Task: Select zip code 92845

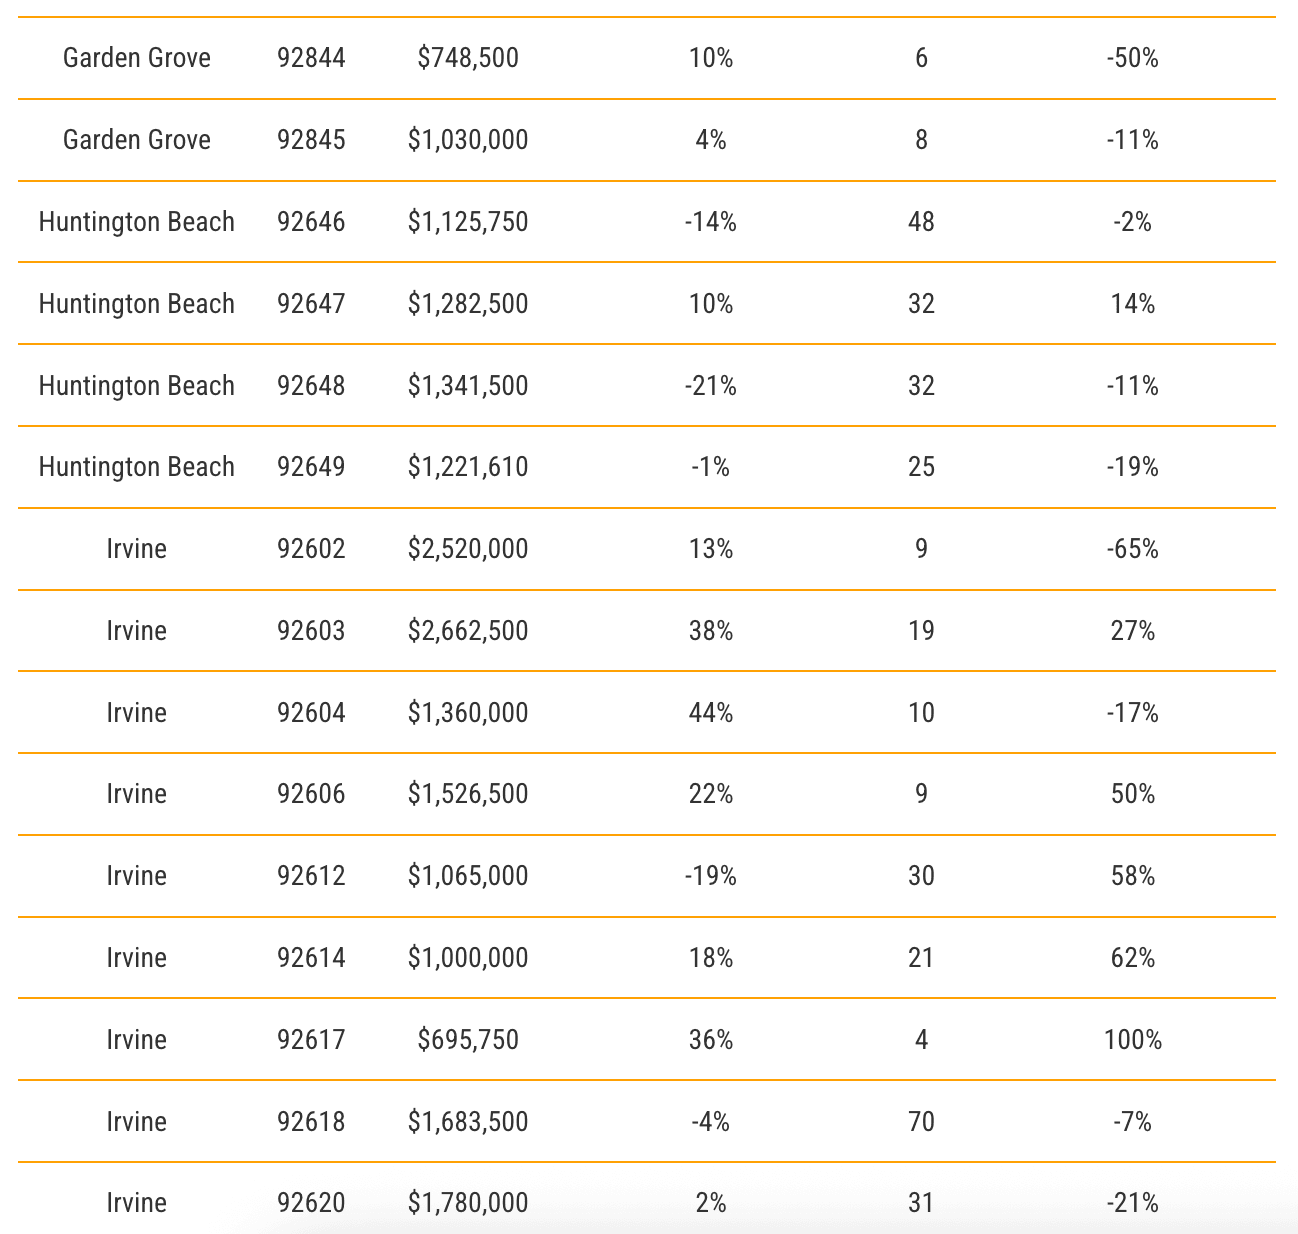Action: (x=311, y=140)
